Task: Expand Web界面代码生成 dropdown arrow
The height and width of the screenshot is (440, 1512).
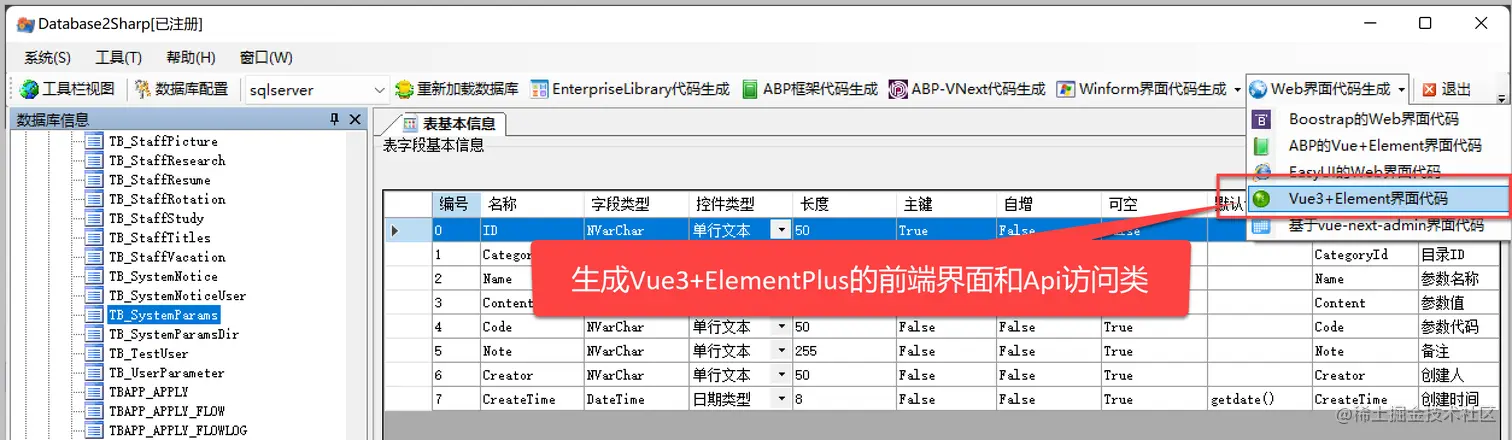Action: tap(1402, 89)
